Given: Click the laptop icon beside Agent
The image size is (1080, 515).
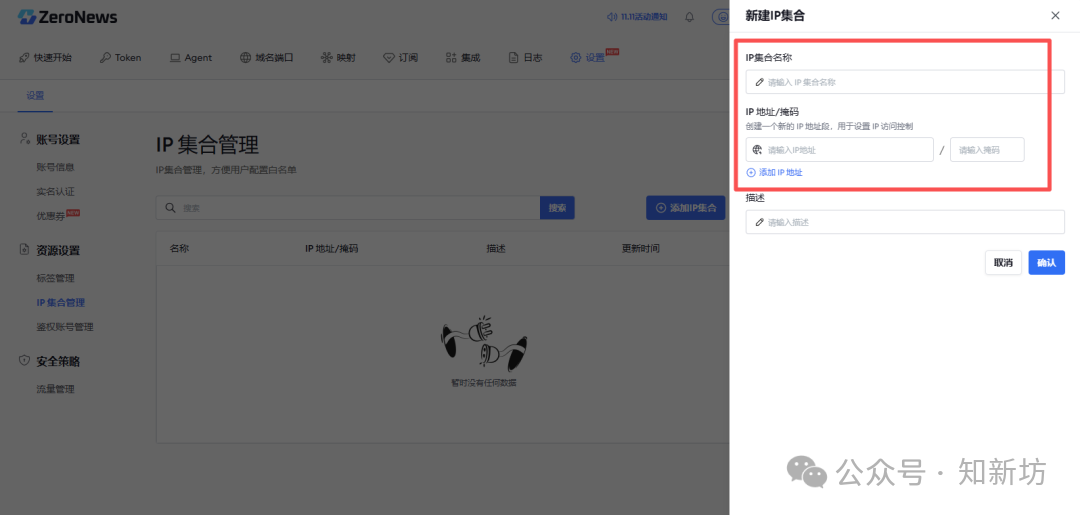Looking at the screenshot, I should 175,58.
